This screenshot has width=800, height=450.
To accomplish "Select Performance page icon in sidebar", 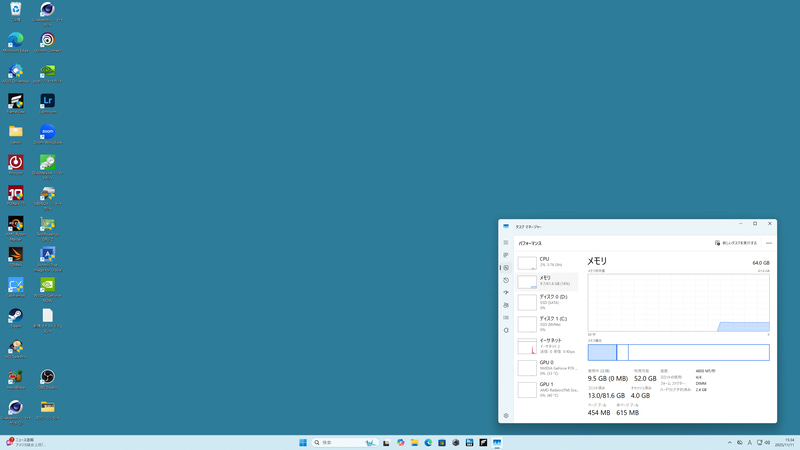I will [506, 267].
